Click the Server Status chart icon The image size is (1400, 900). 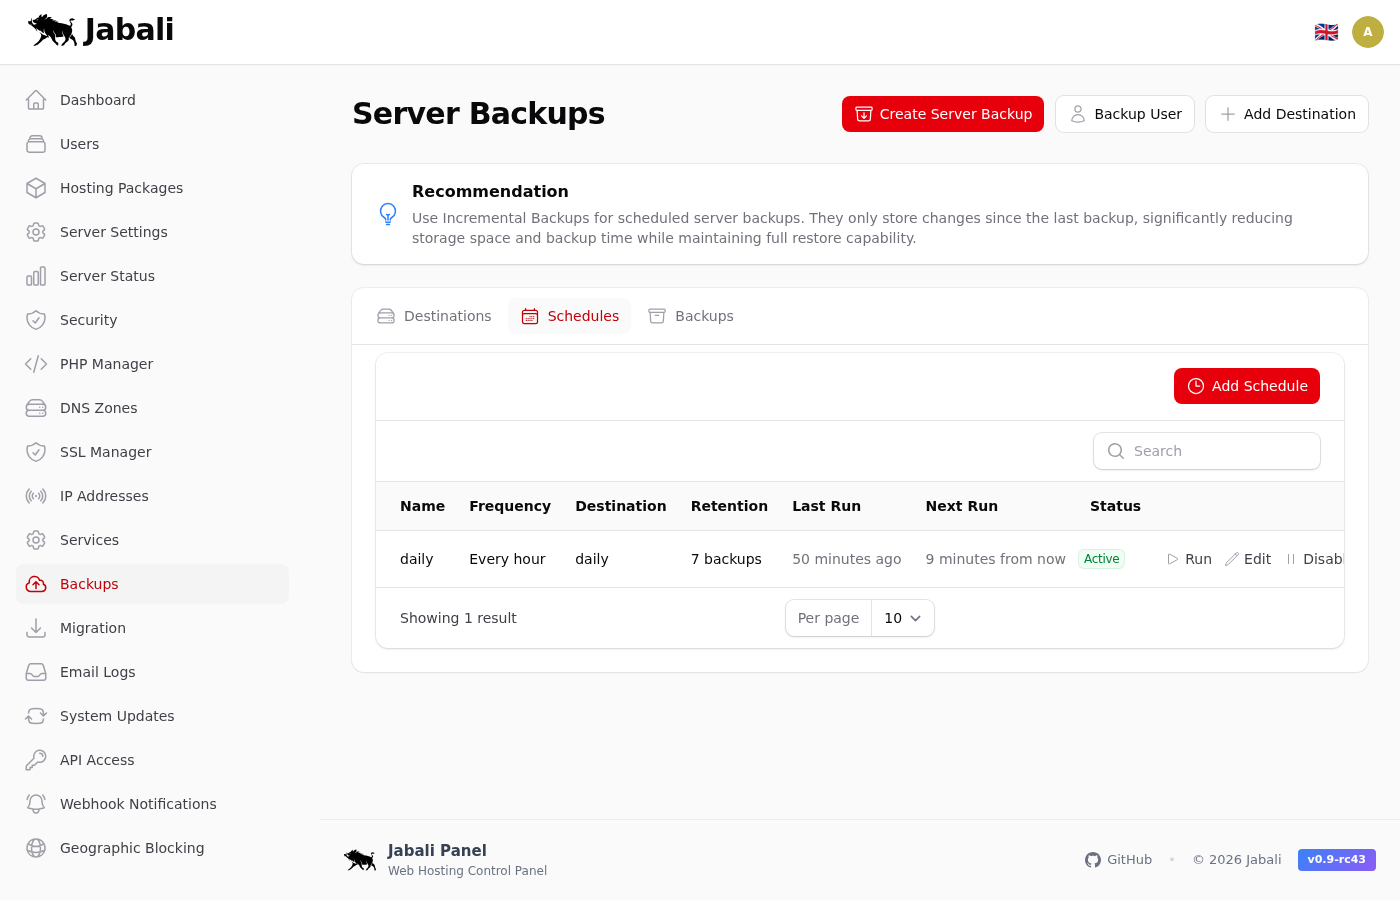point(36,276)
